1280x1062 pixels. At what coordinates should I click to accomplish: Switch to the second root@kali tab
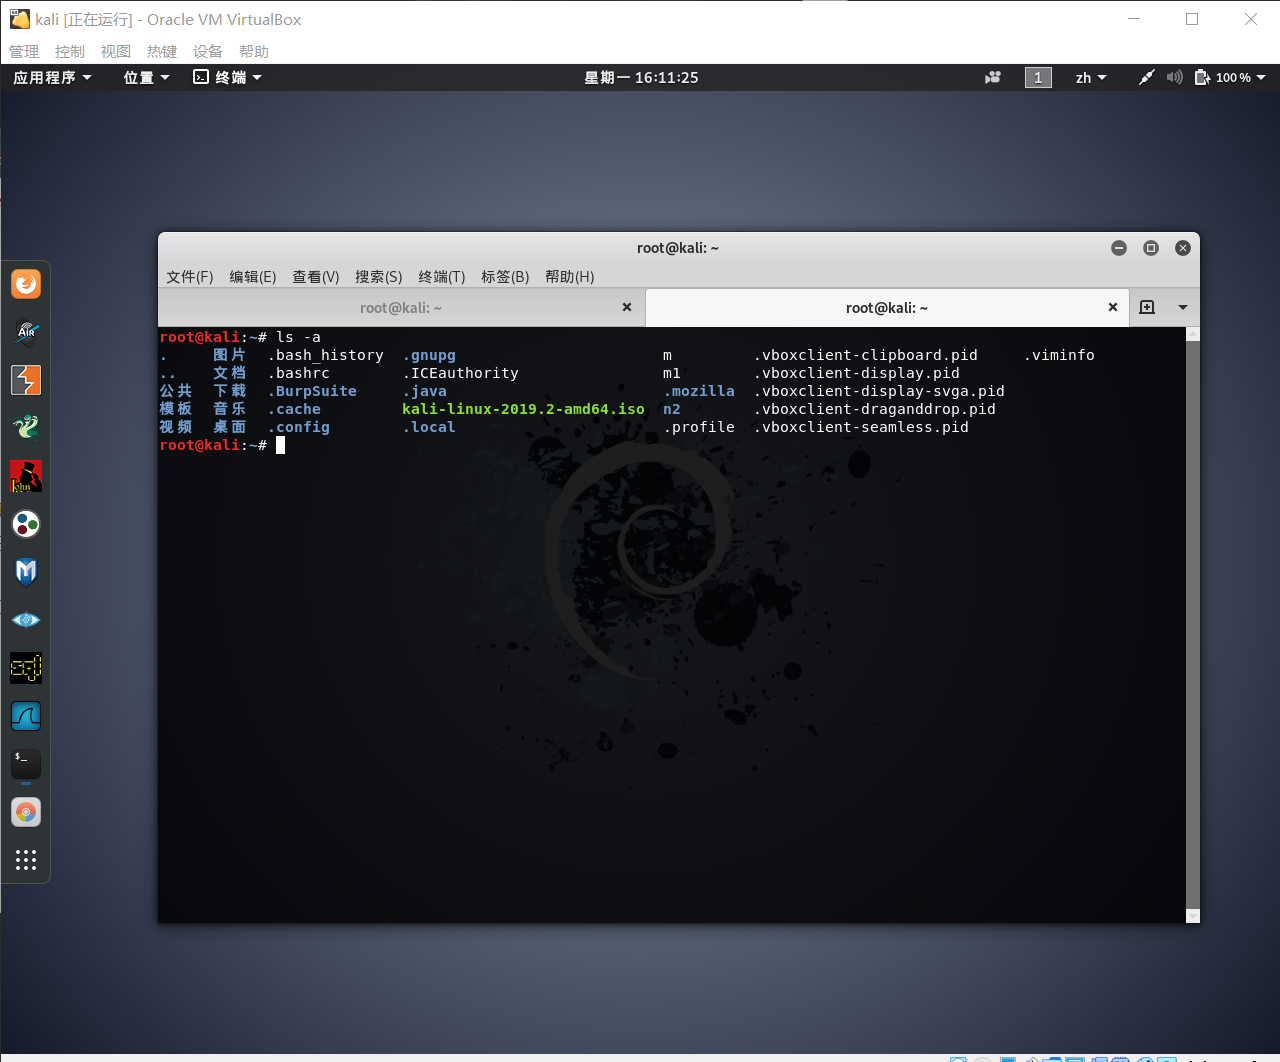tap(888, 307)
